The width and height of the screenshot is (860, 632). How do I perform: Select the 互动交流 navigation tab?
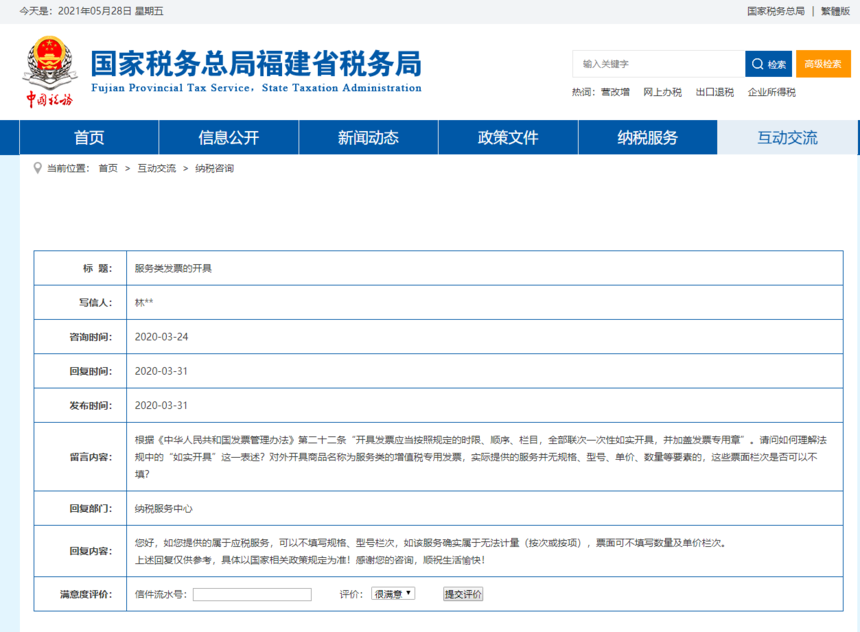tap(787, 138)
